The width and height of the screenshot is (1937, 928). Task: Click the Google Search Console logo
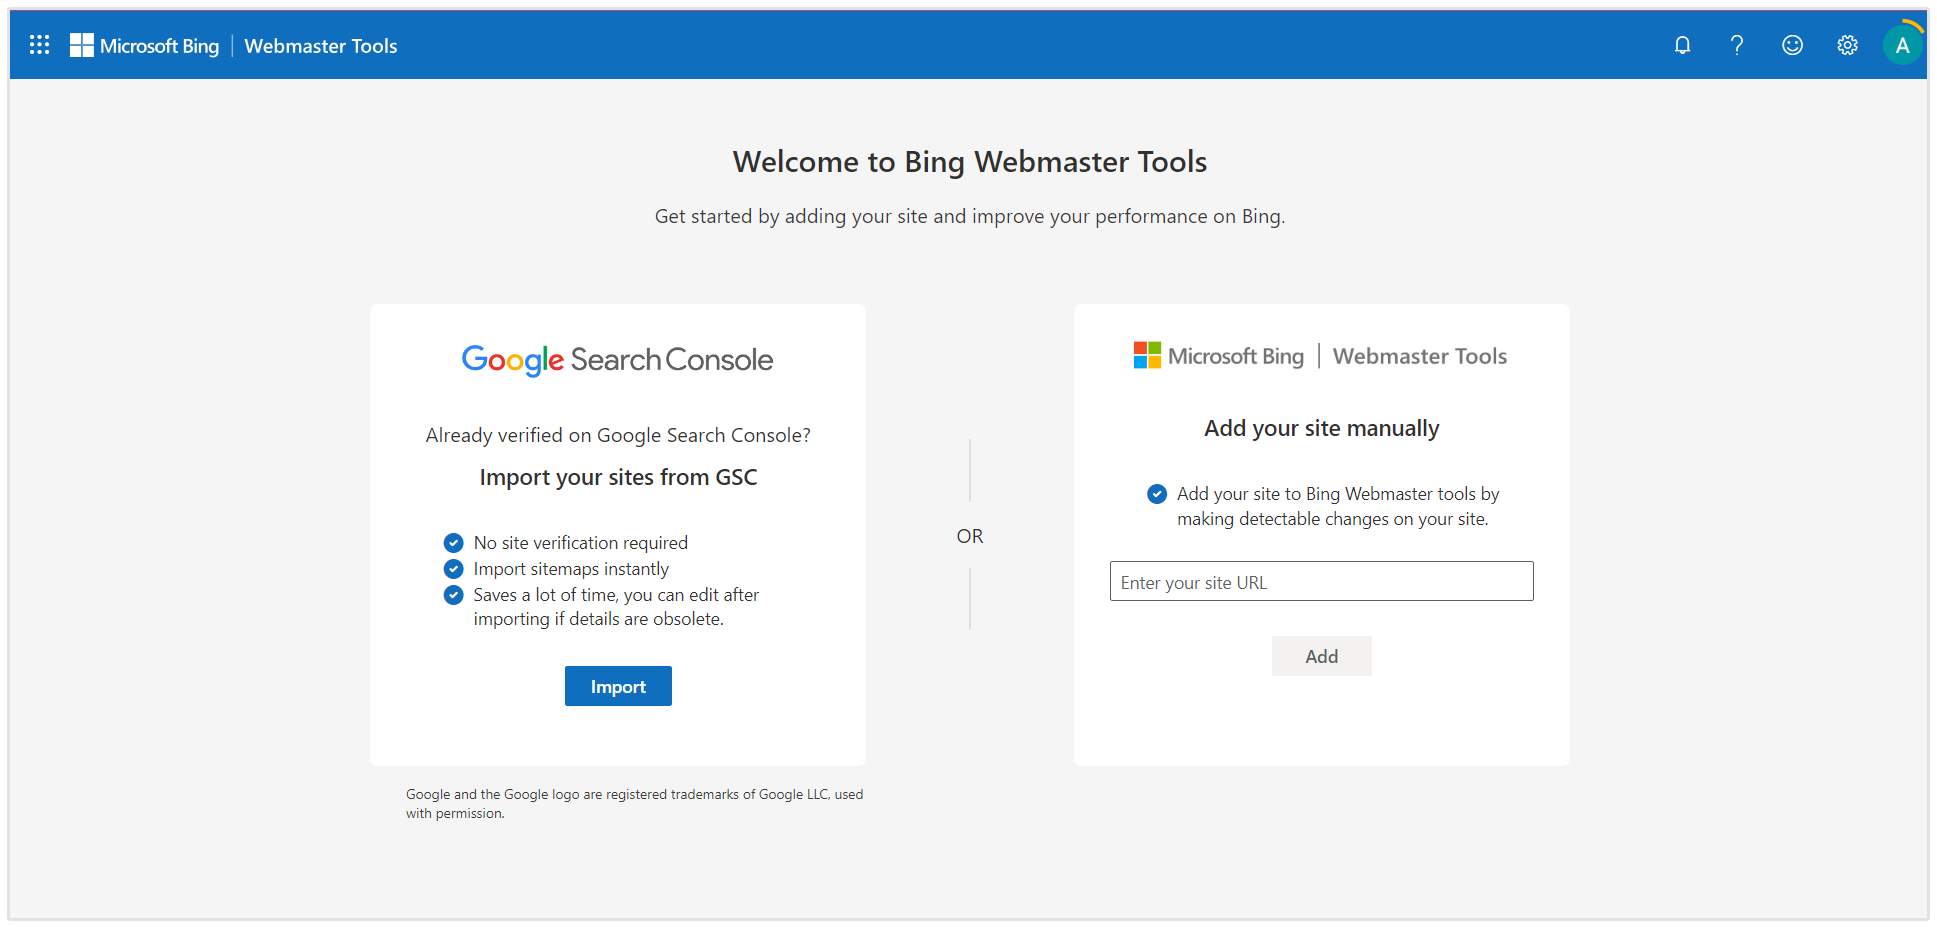(617, 360)
